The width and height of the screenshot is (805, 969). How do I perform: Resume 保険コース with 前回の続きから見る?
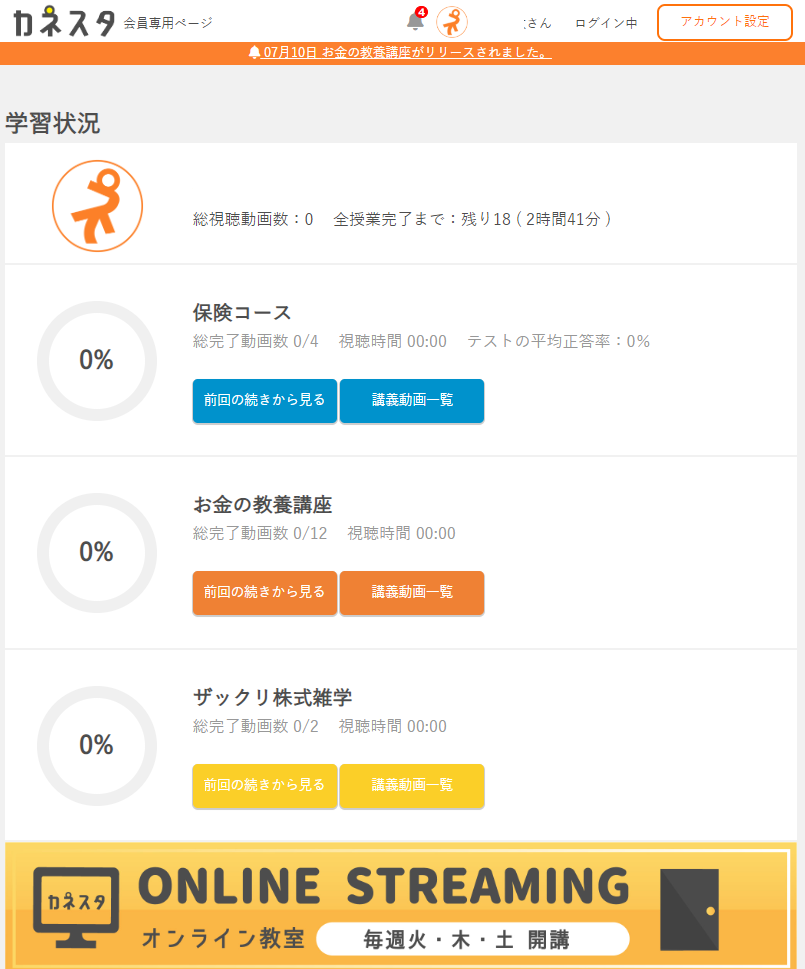pyautogui.click(x=265, y=400)
